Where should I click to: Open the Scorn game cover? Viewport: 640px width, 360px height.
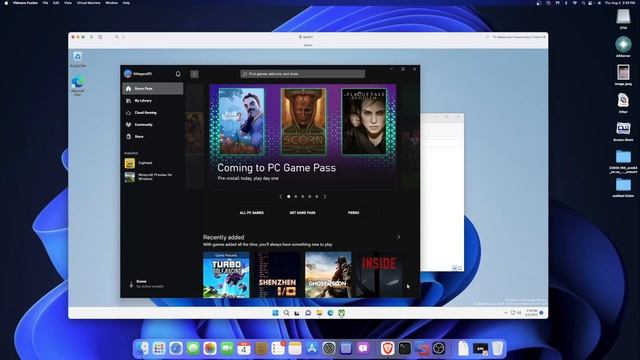303,121
